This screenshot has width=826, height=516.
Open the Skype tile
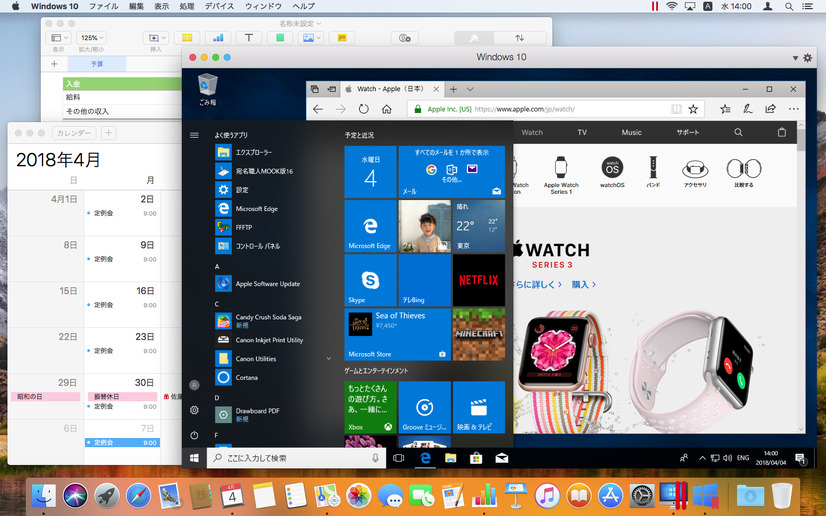click(x=370, y=280)
